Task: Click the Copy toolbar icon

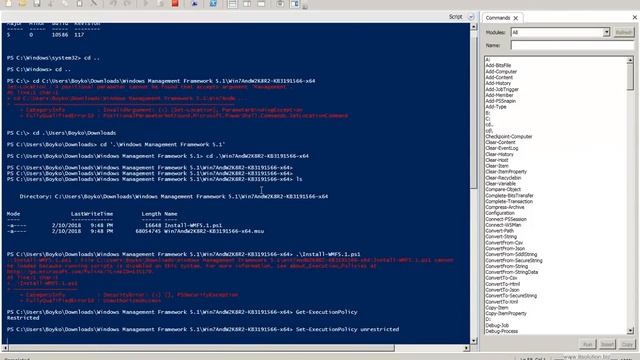Action: 65,3
